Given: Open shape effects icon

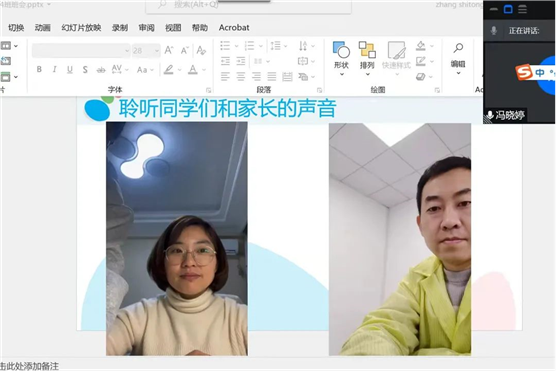Looking at the screenshot, I should [421, 77].
